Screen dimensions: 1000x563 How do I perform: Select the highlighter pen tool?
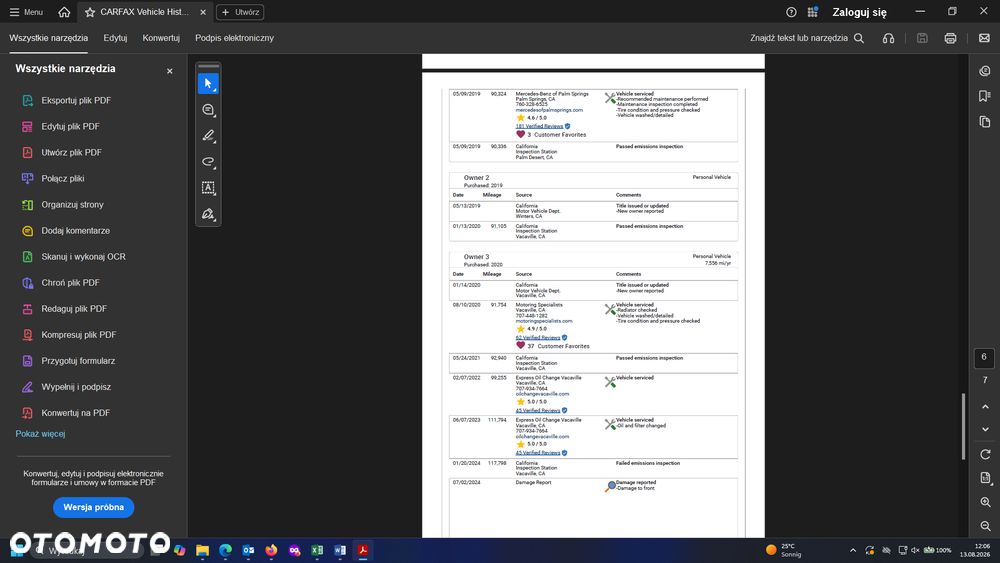click(209, 136)
